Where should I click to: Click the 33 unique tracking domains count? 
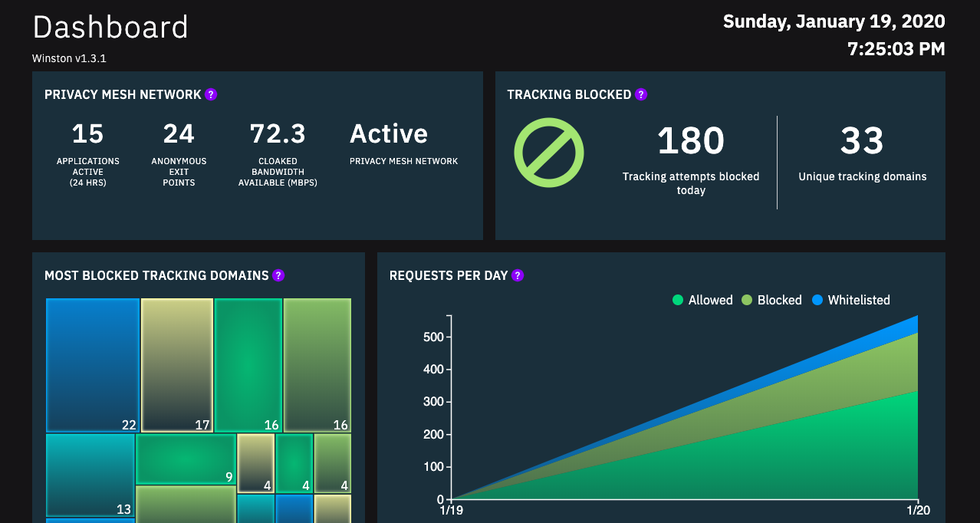coord(862,141)
